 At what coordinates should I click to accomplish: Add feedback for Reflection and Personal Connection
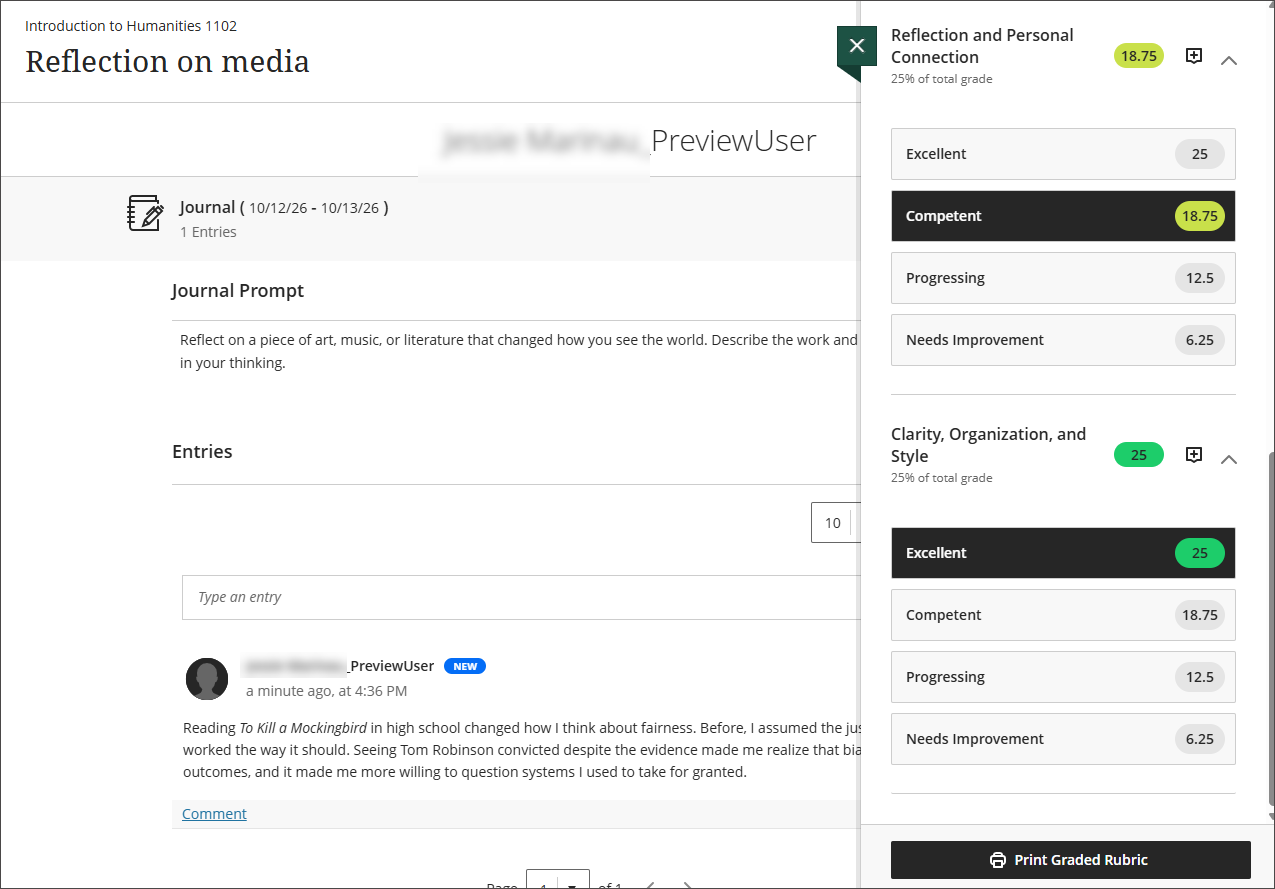(1193, 56)
